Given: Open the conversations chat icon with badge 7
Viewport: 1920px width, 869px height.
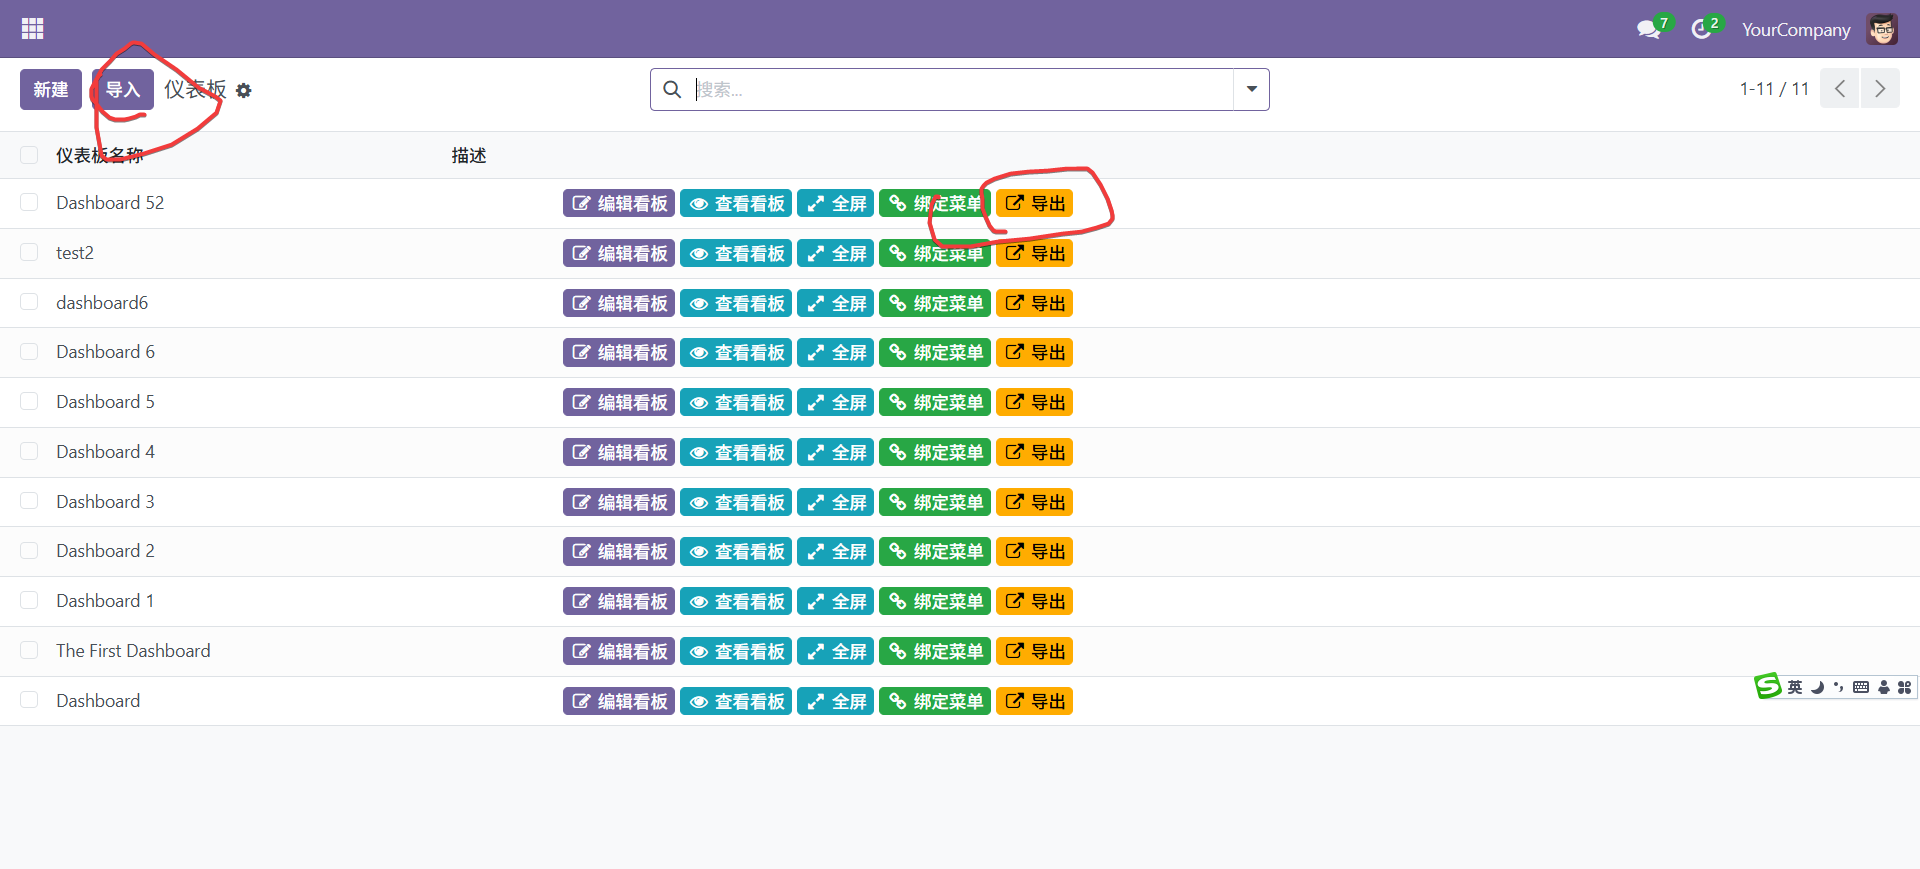Looking at the screenshot, I should point(1648,30).
